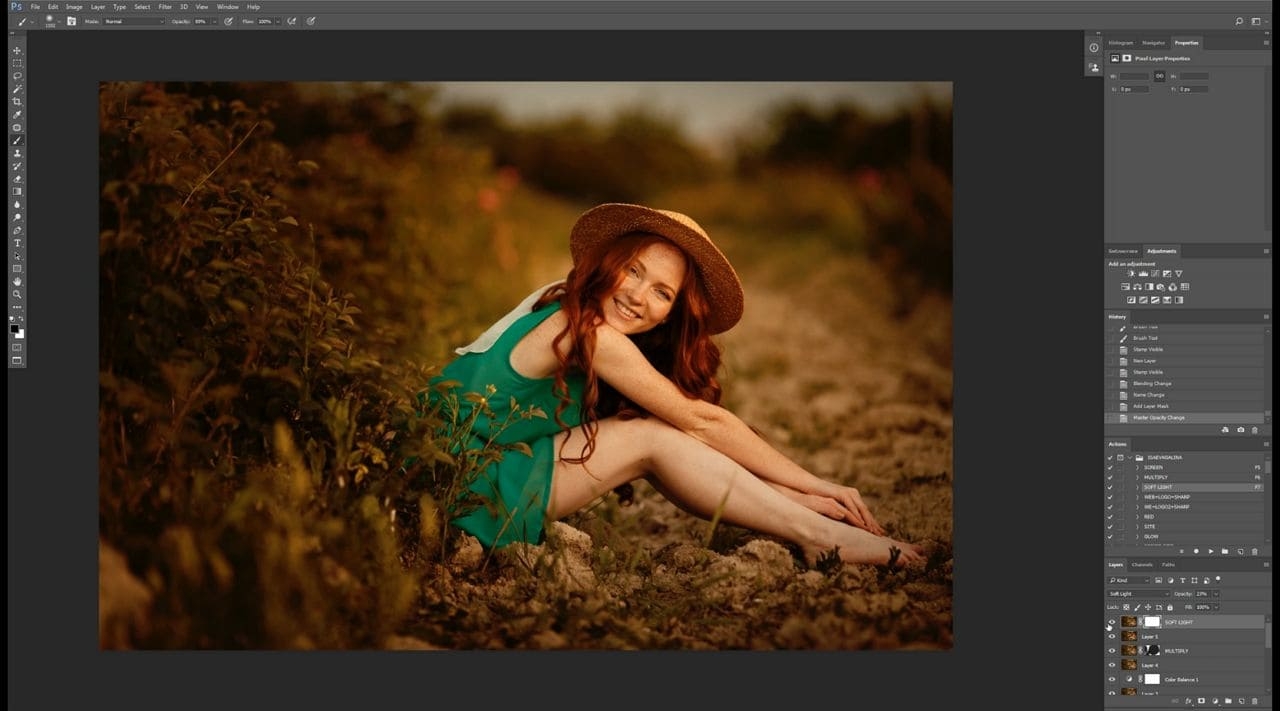Select the Clone Stamp tool
Image resolution: width=1280 pixels, height=711 pixels.
pos(17,153)
